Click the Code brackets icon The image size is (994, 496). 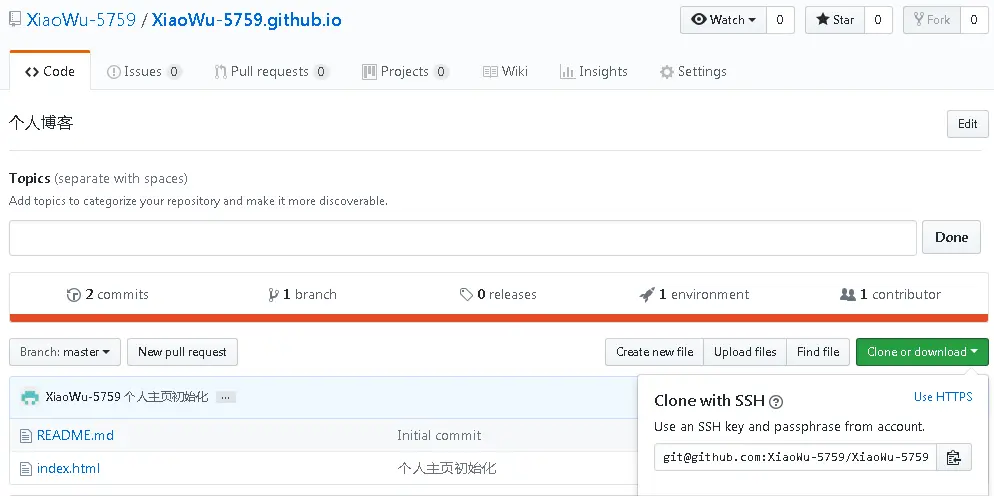click(32, 72)
